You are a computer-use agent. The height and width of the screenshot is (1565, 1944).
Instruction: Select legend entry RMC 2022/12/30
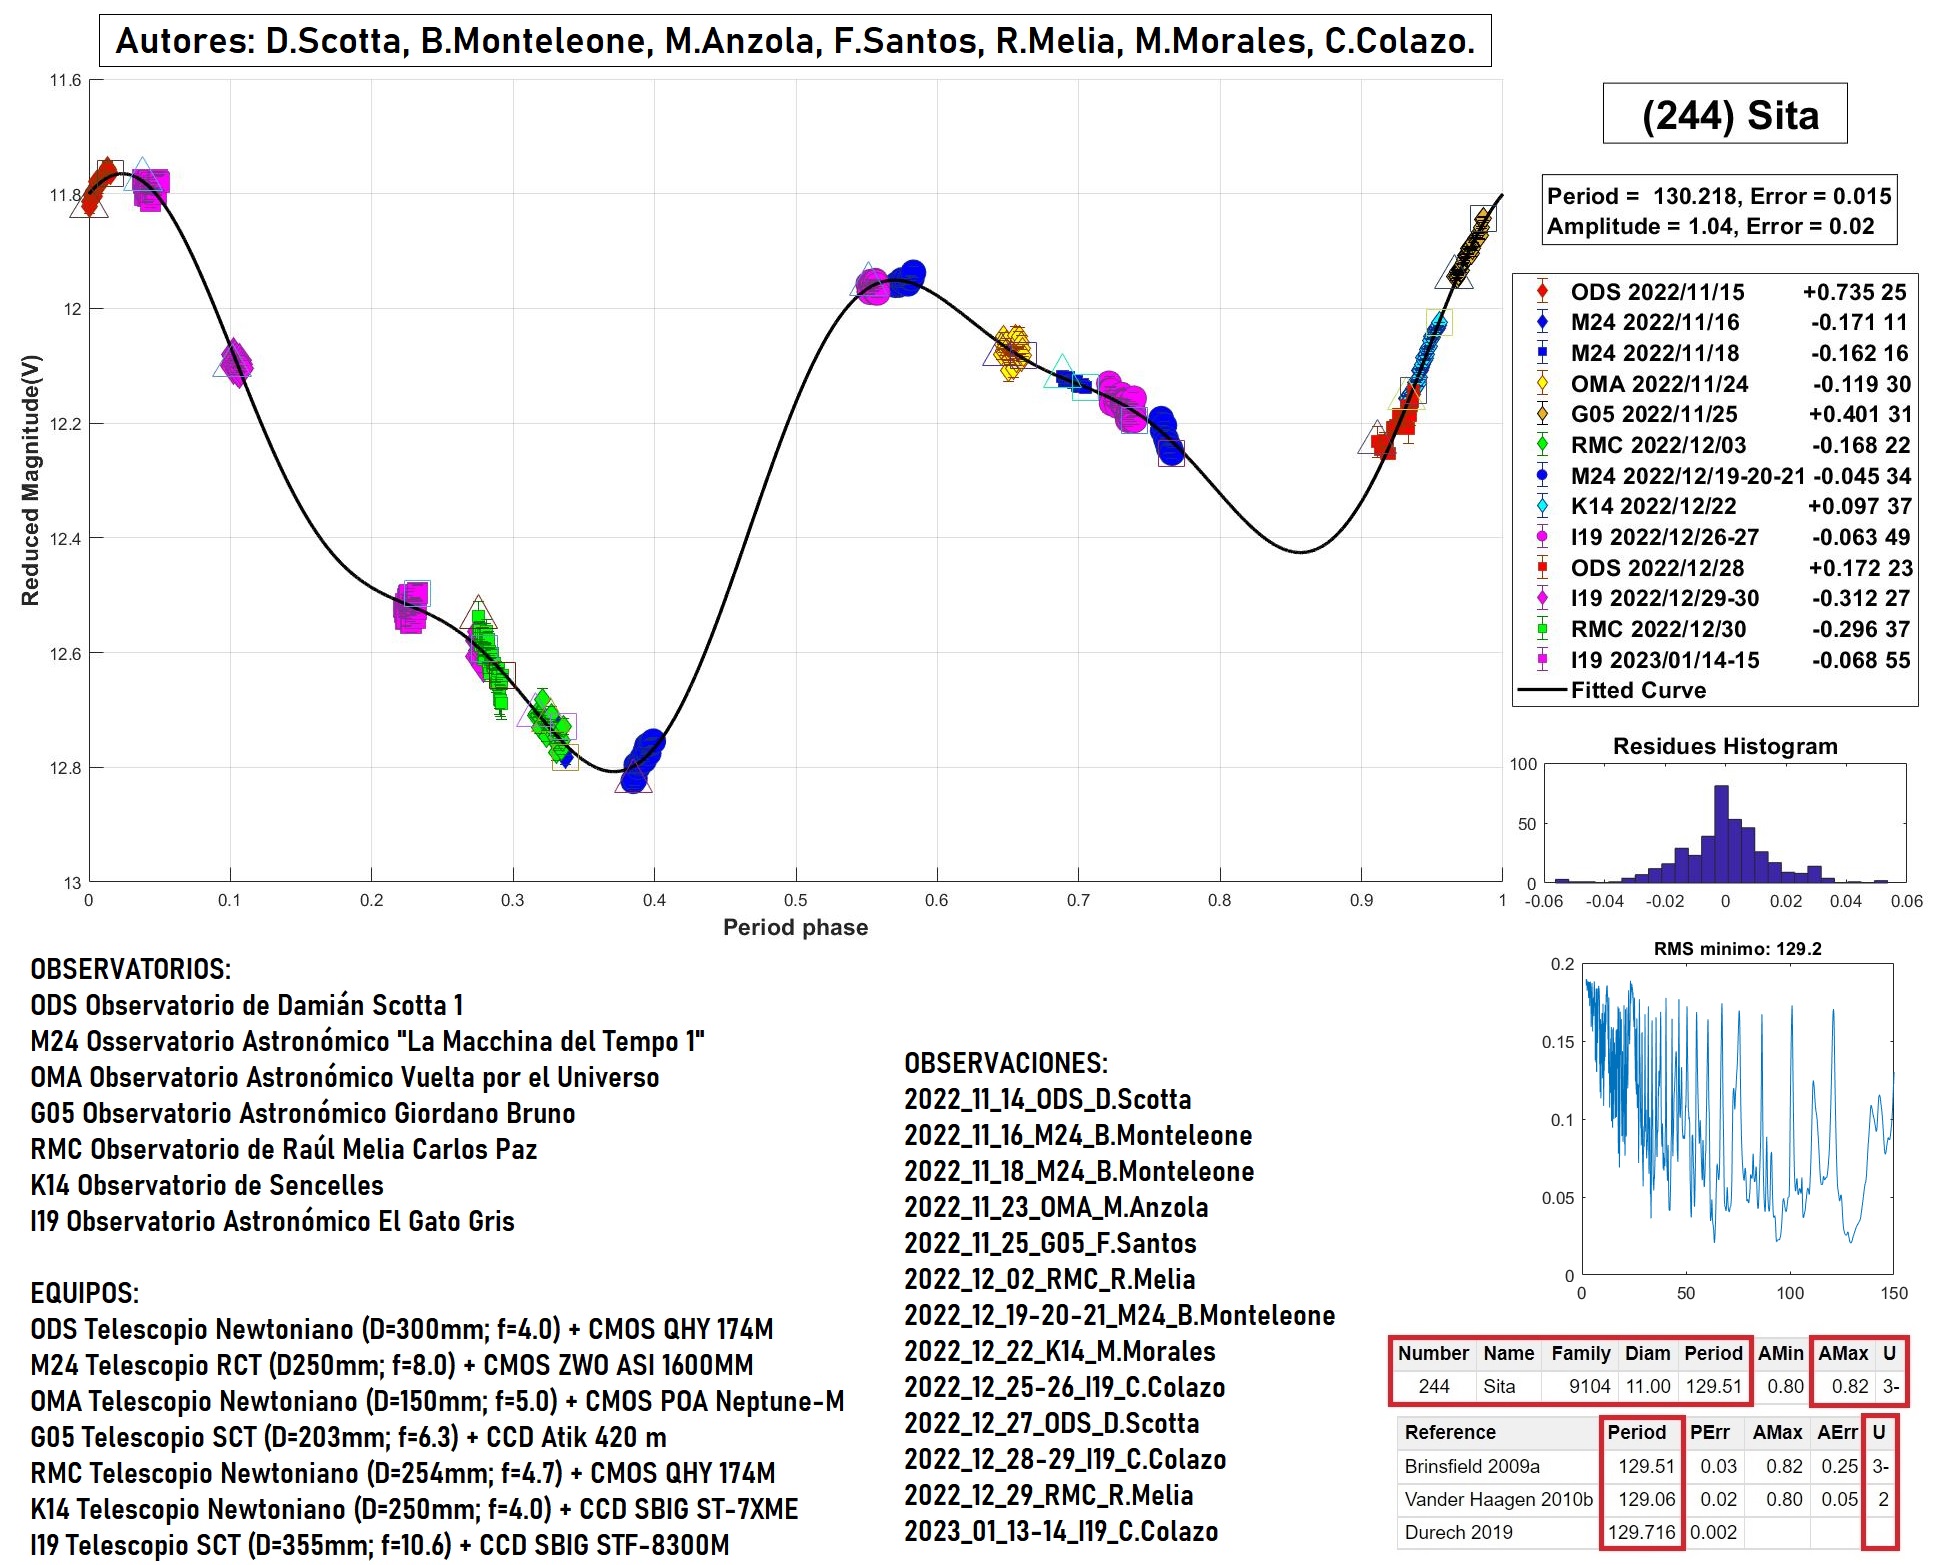(x=1715, y=629)
